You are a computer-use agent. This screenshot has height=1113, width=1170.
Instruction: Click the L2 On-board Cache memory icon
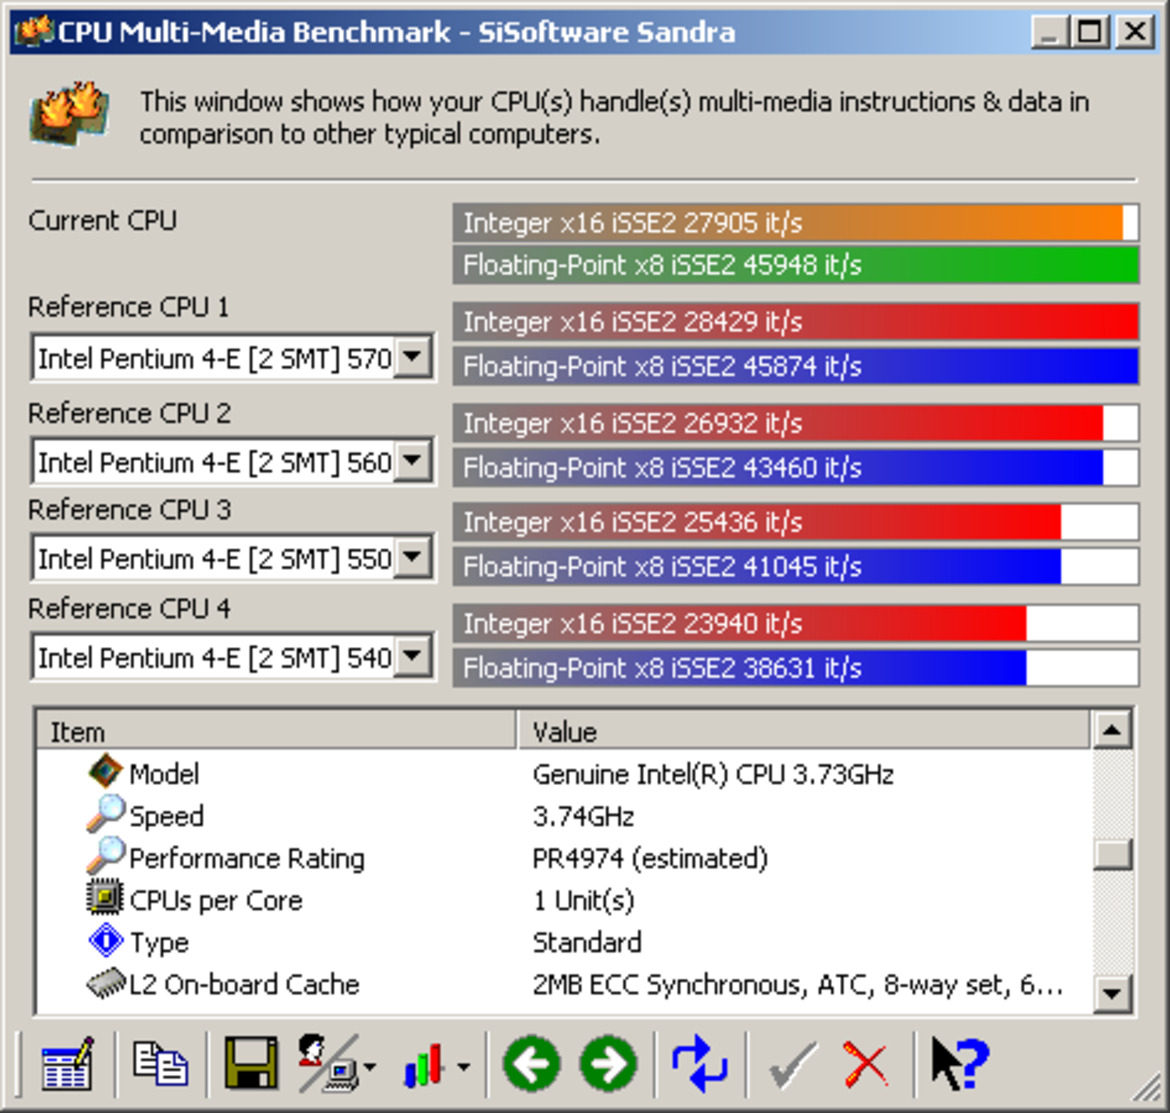[x=105, y=983]
